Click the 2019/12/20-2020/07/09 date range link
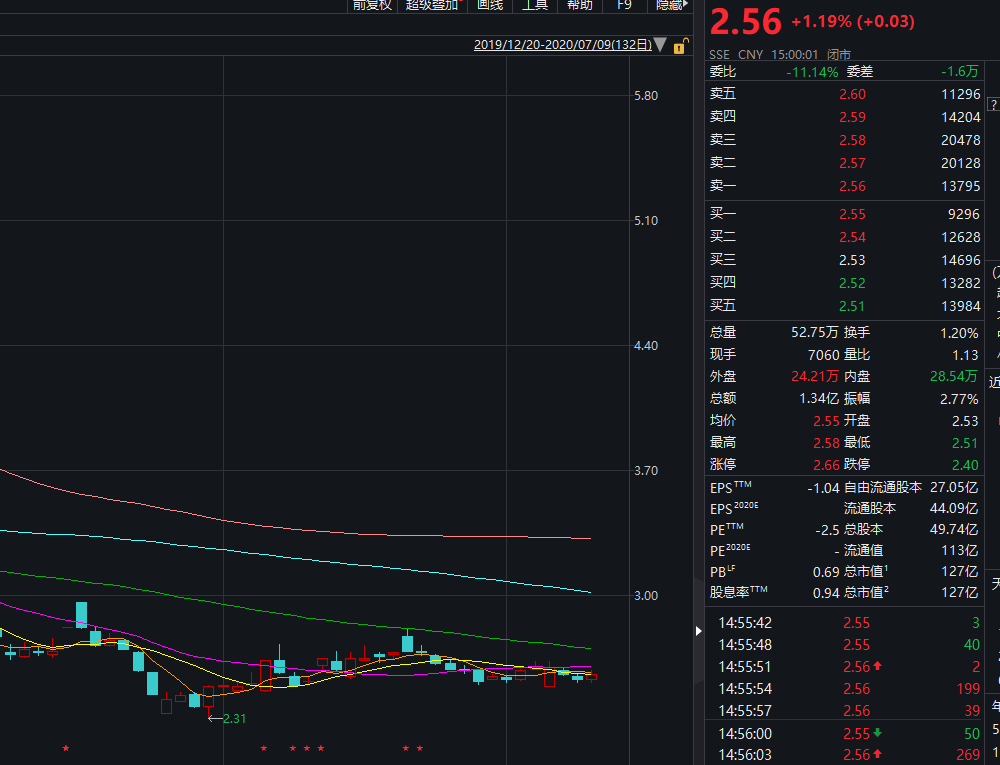Viewport: 1000px width, 765px height. click(x=562, y=45)
